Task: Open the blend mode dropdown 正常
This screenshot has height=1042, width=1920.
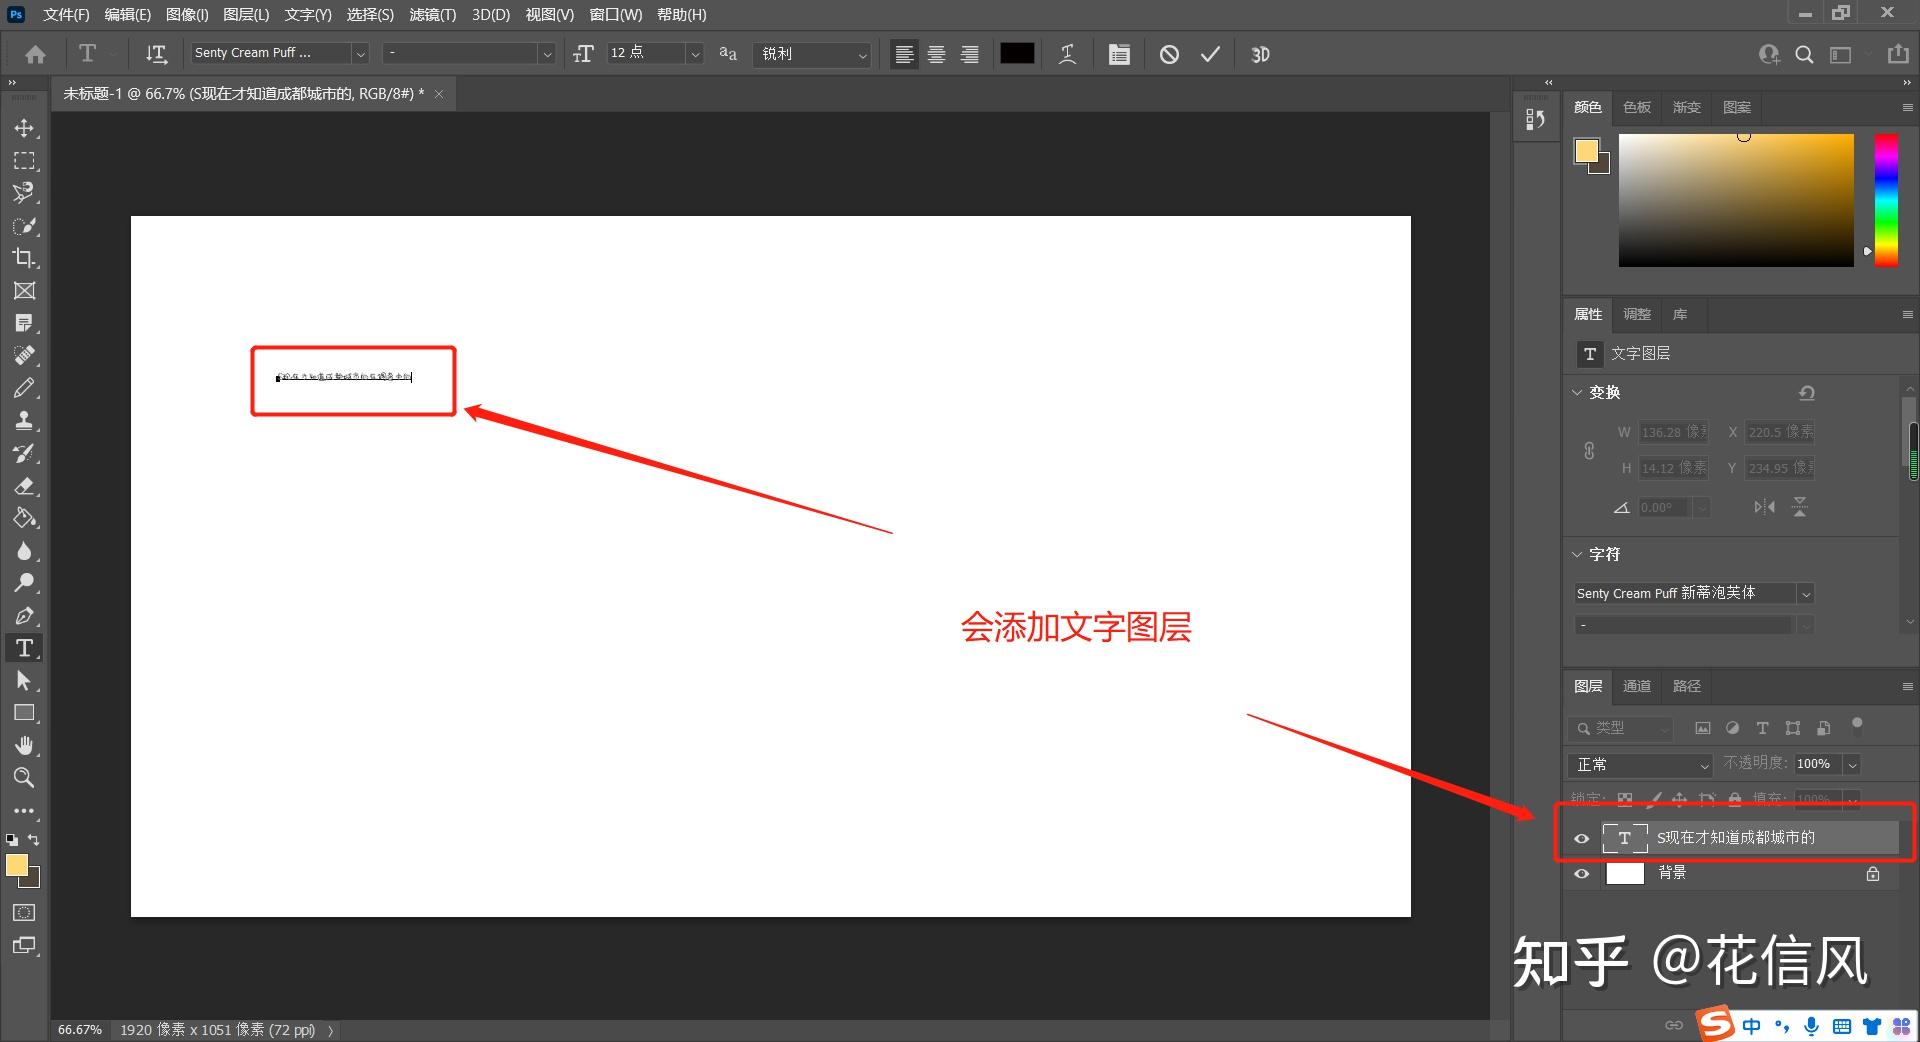Action: point(1639,764)
